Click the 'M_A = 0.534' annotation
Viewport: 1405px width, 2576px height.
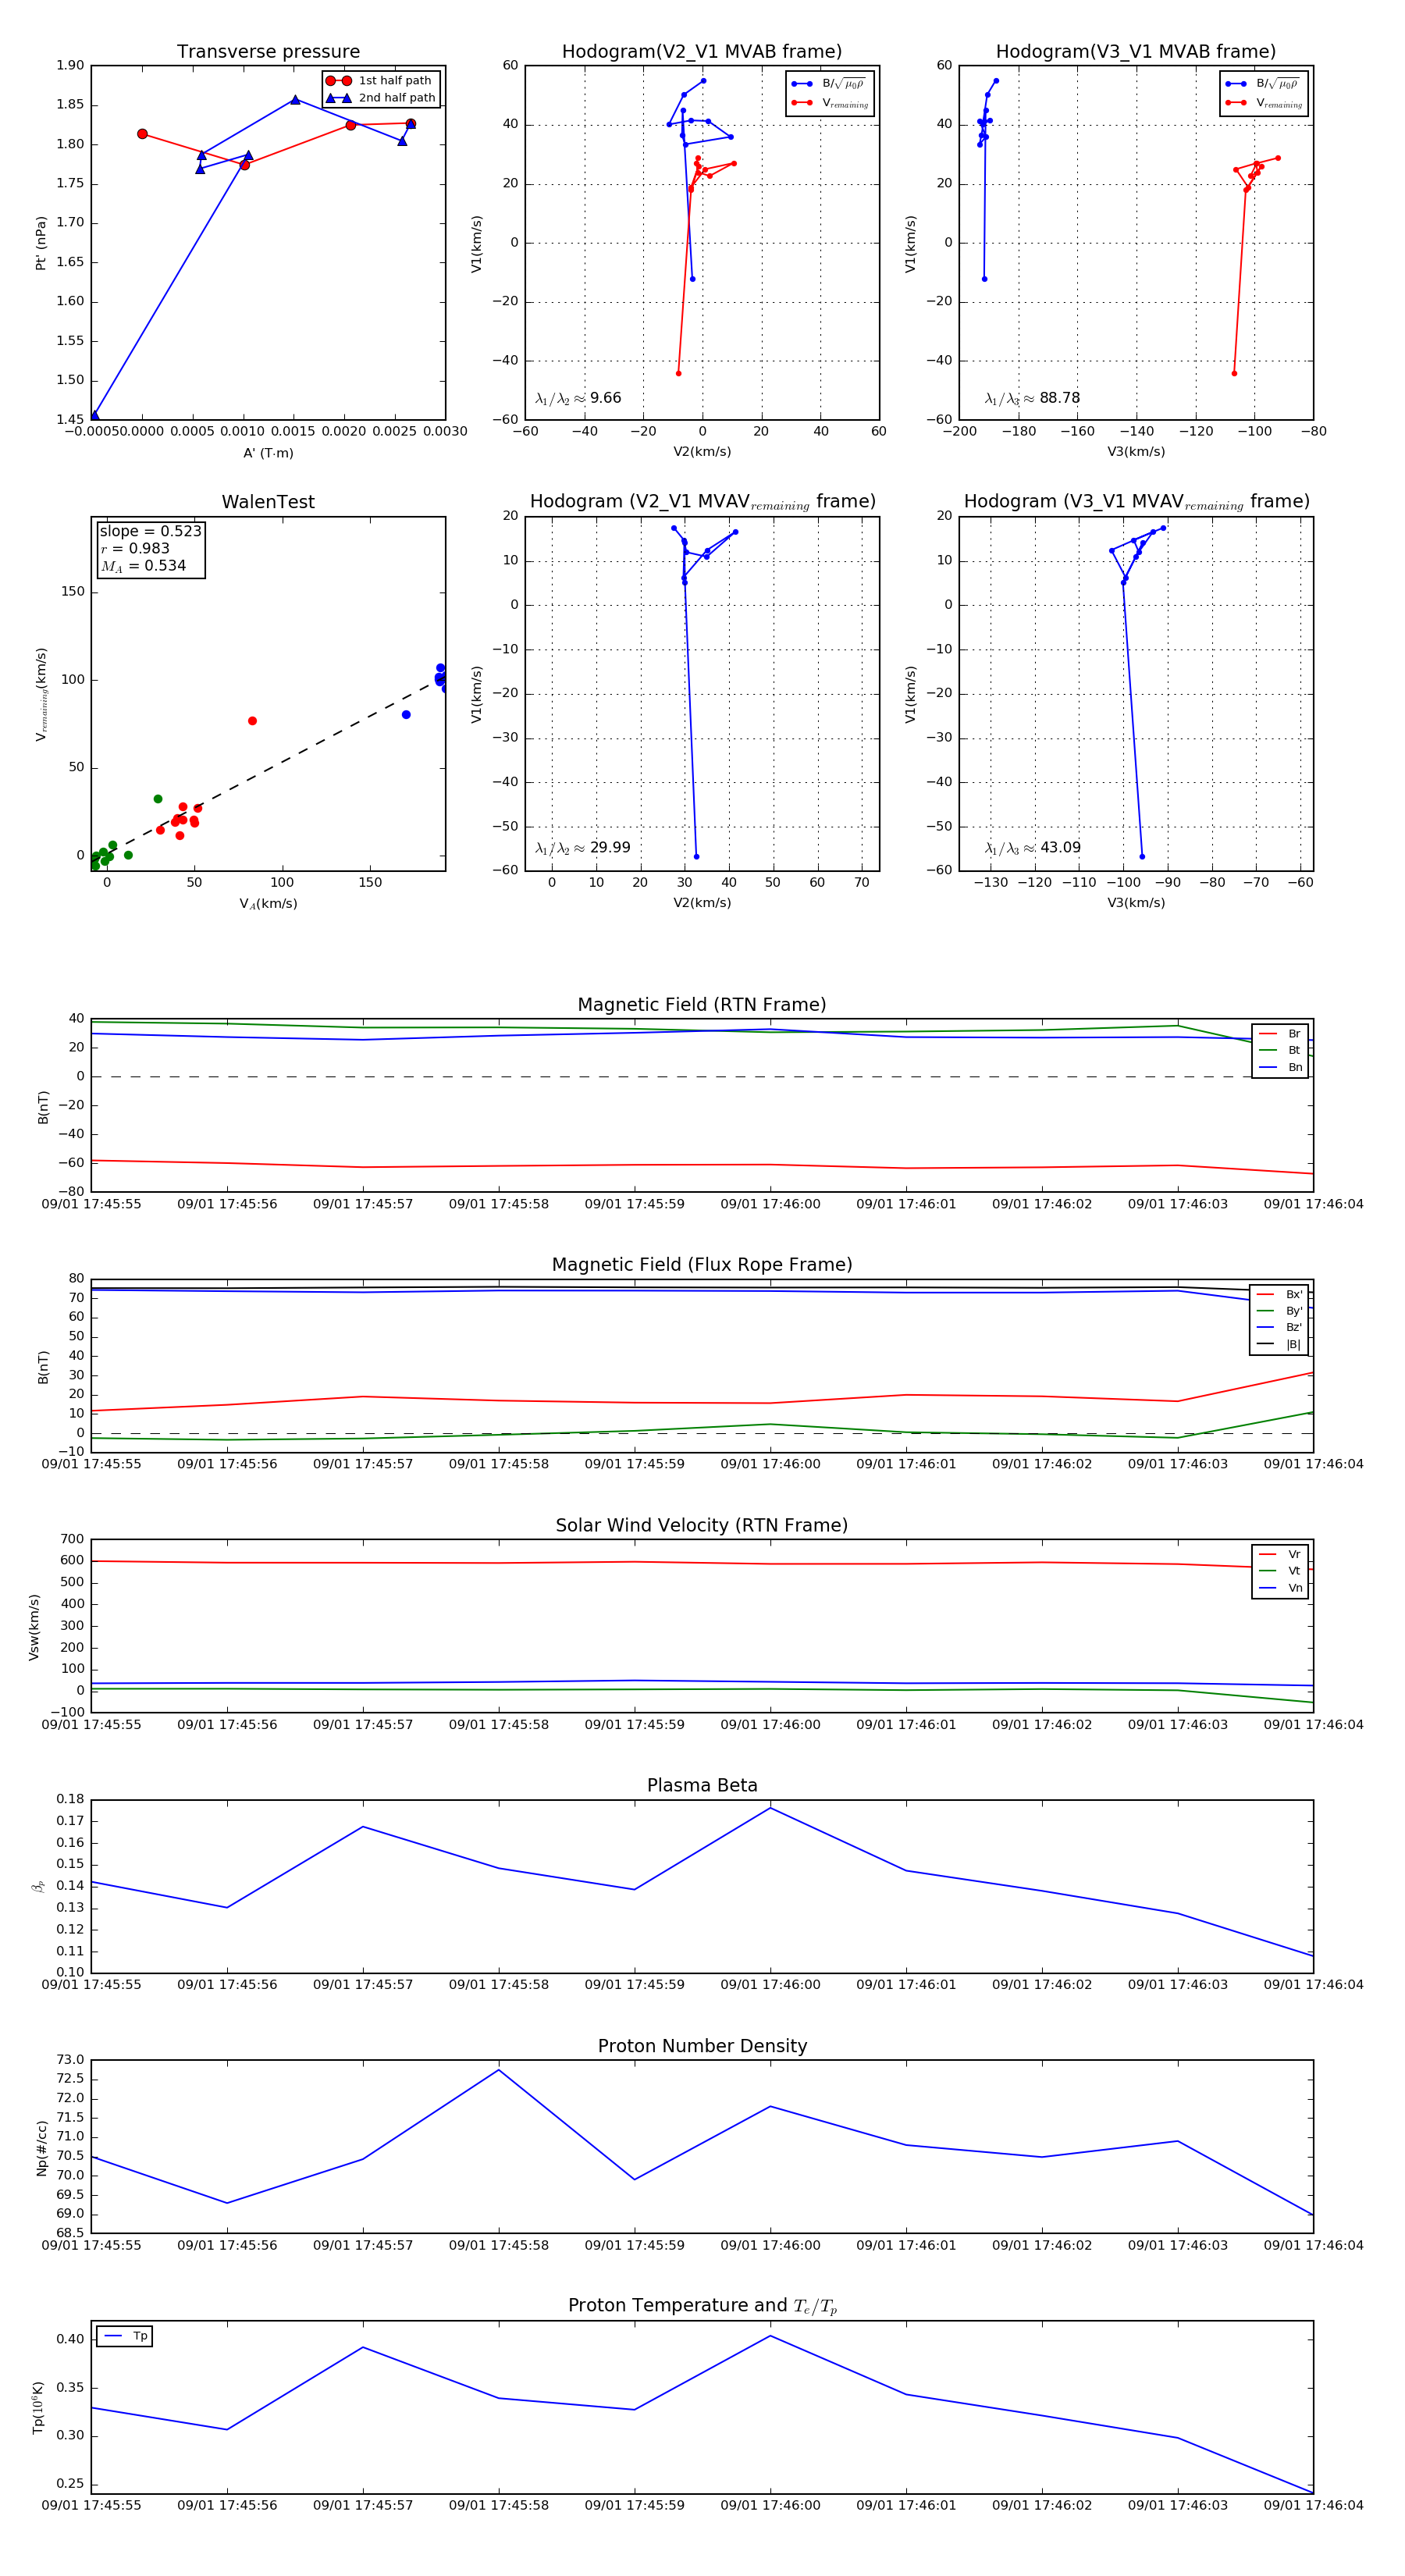[143, 566]
